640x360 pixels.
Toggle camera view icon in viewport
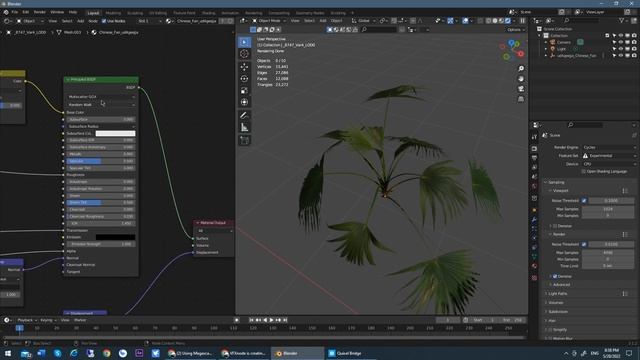coord(521,89)
